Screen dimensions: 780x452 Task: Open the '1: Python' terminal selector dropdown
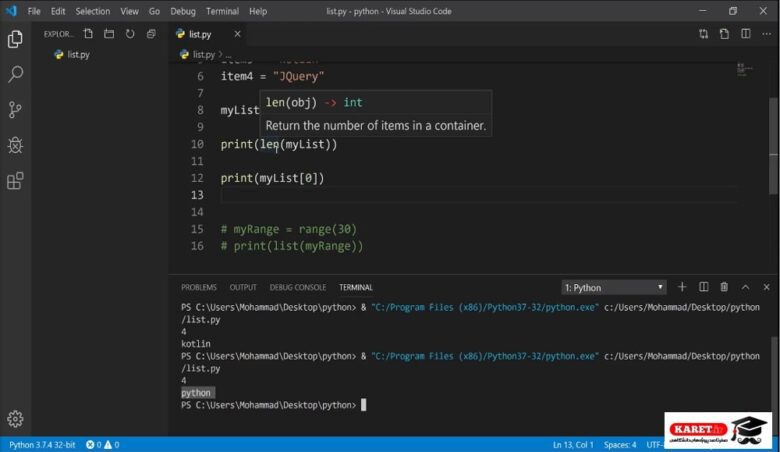614,287
